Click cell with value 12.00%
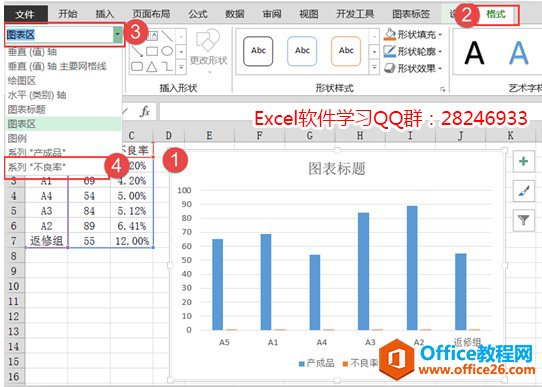Screen dimensions: 542x387 (x=132, y=241)
